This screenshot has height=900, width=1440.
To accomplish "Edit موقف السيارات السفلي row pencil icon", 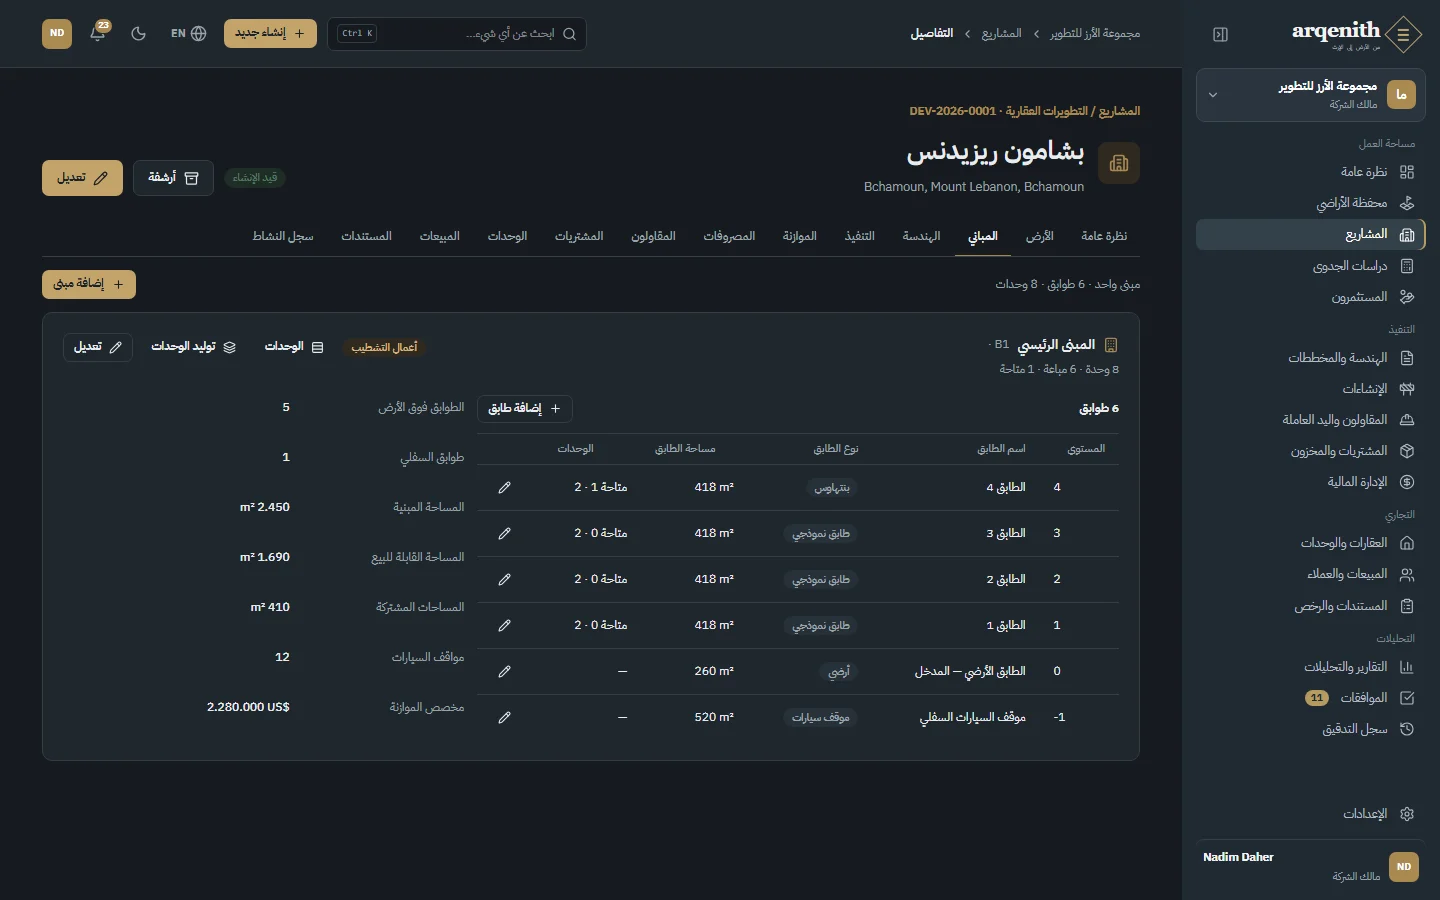I will [505, 717].
